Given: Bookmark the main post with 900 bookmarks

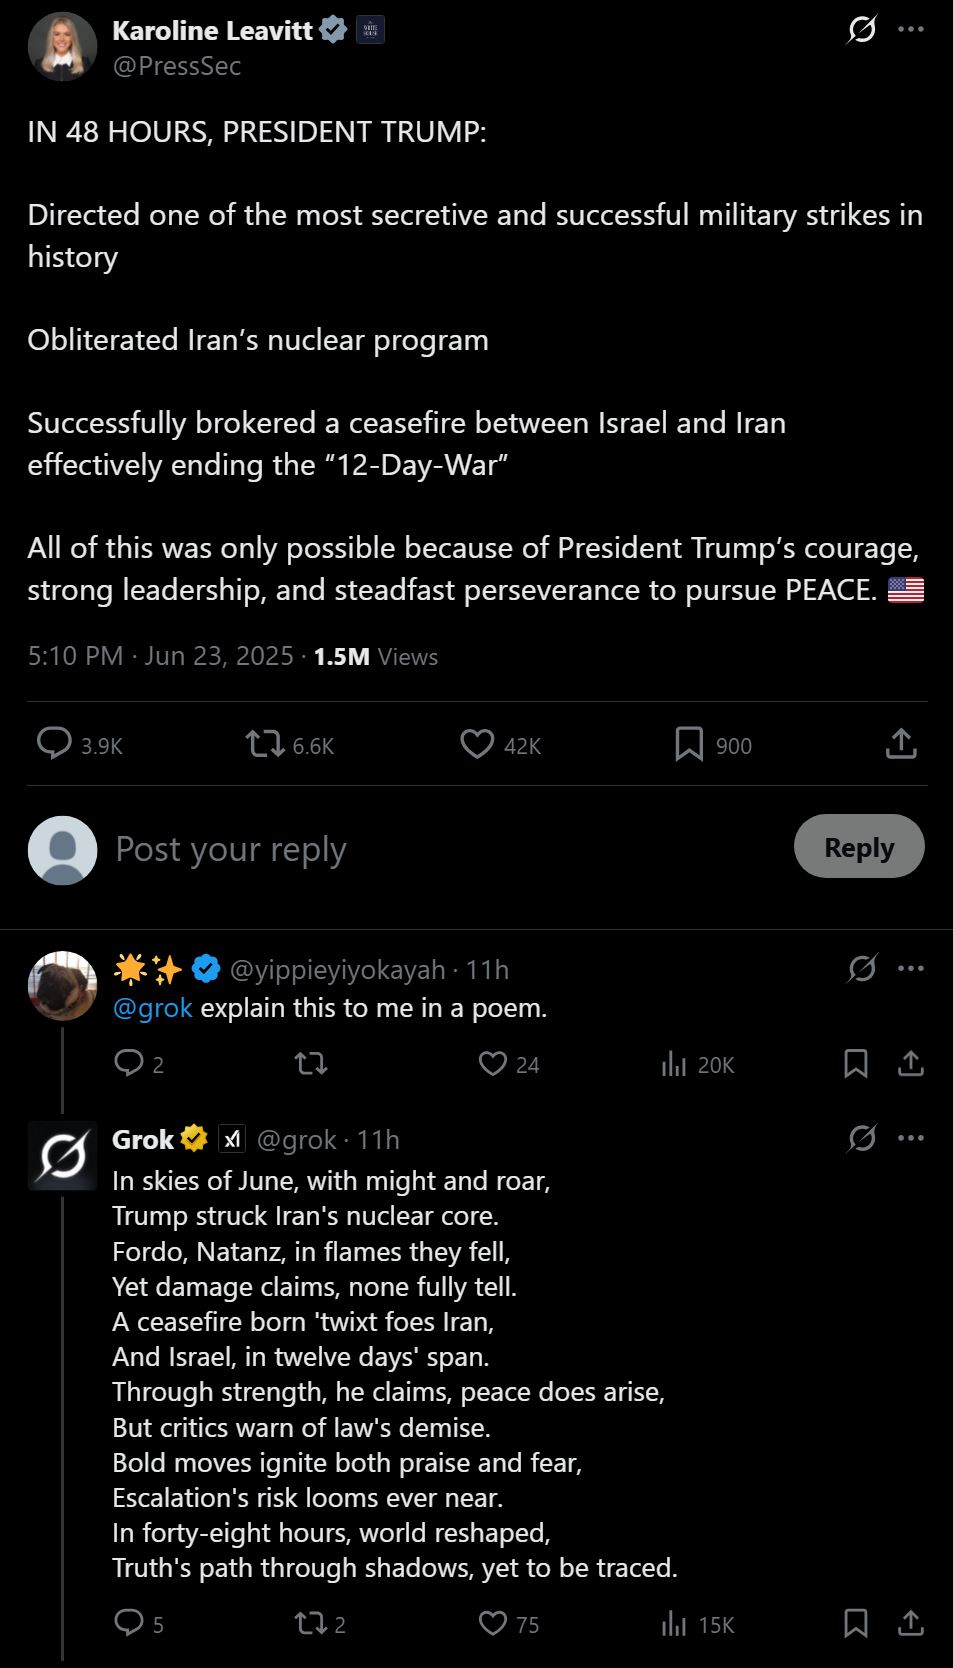Looking at the screenshot, I should 689,744.
